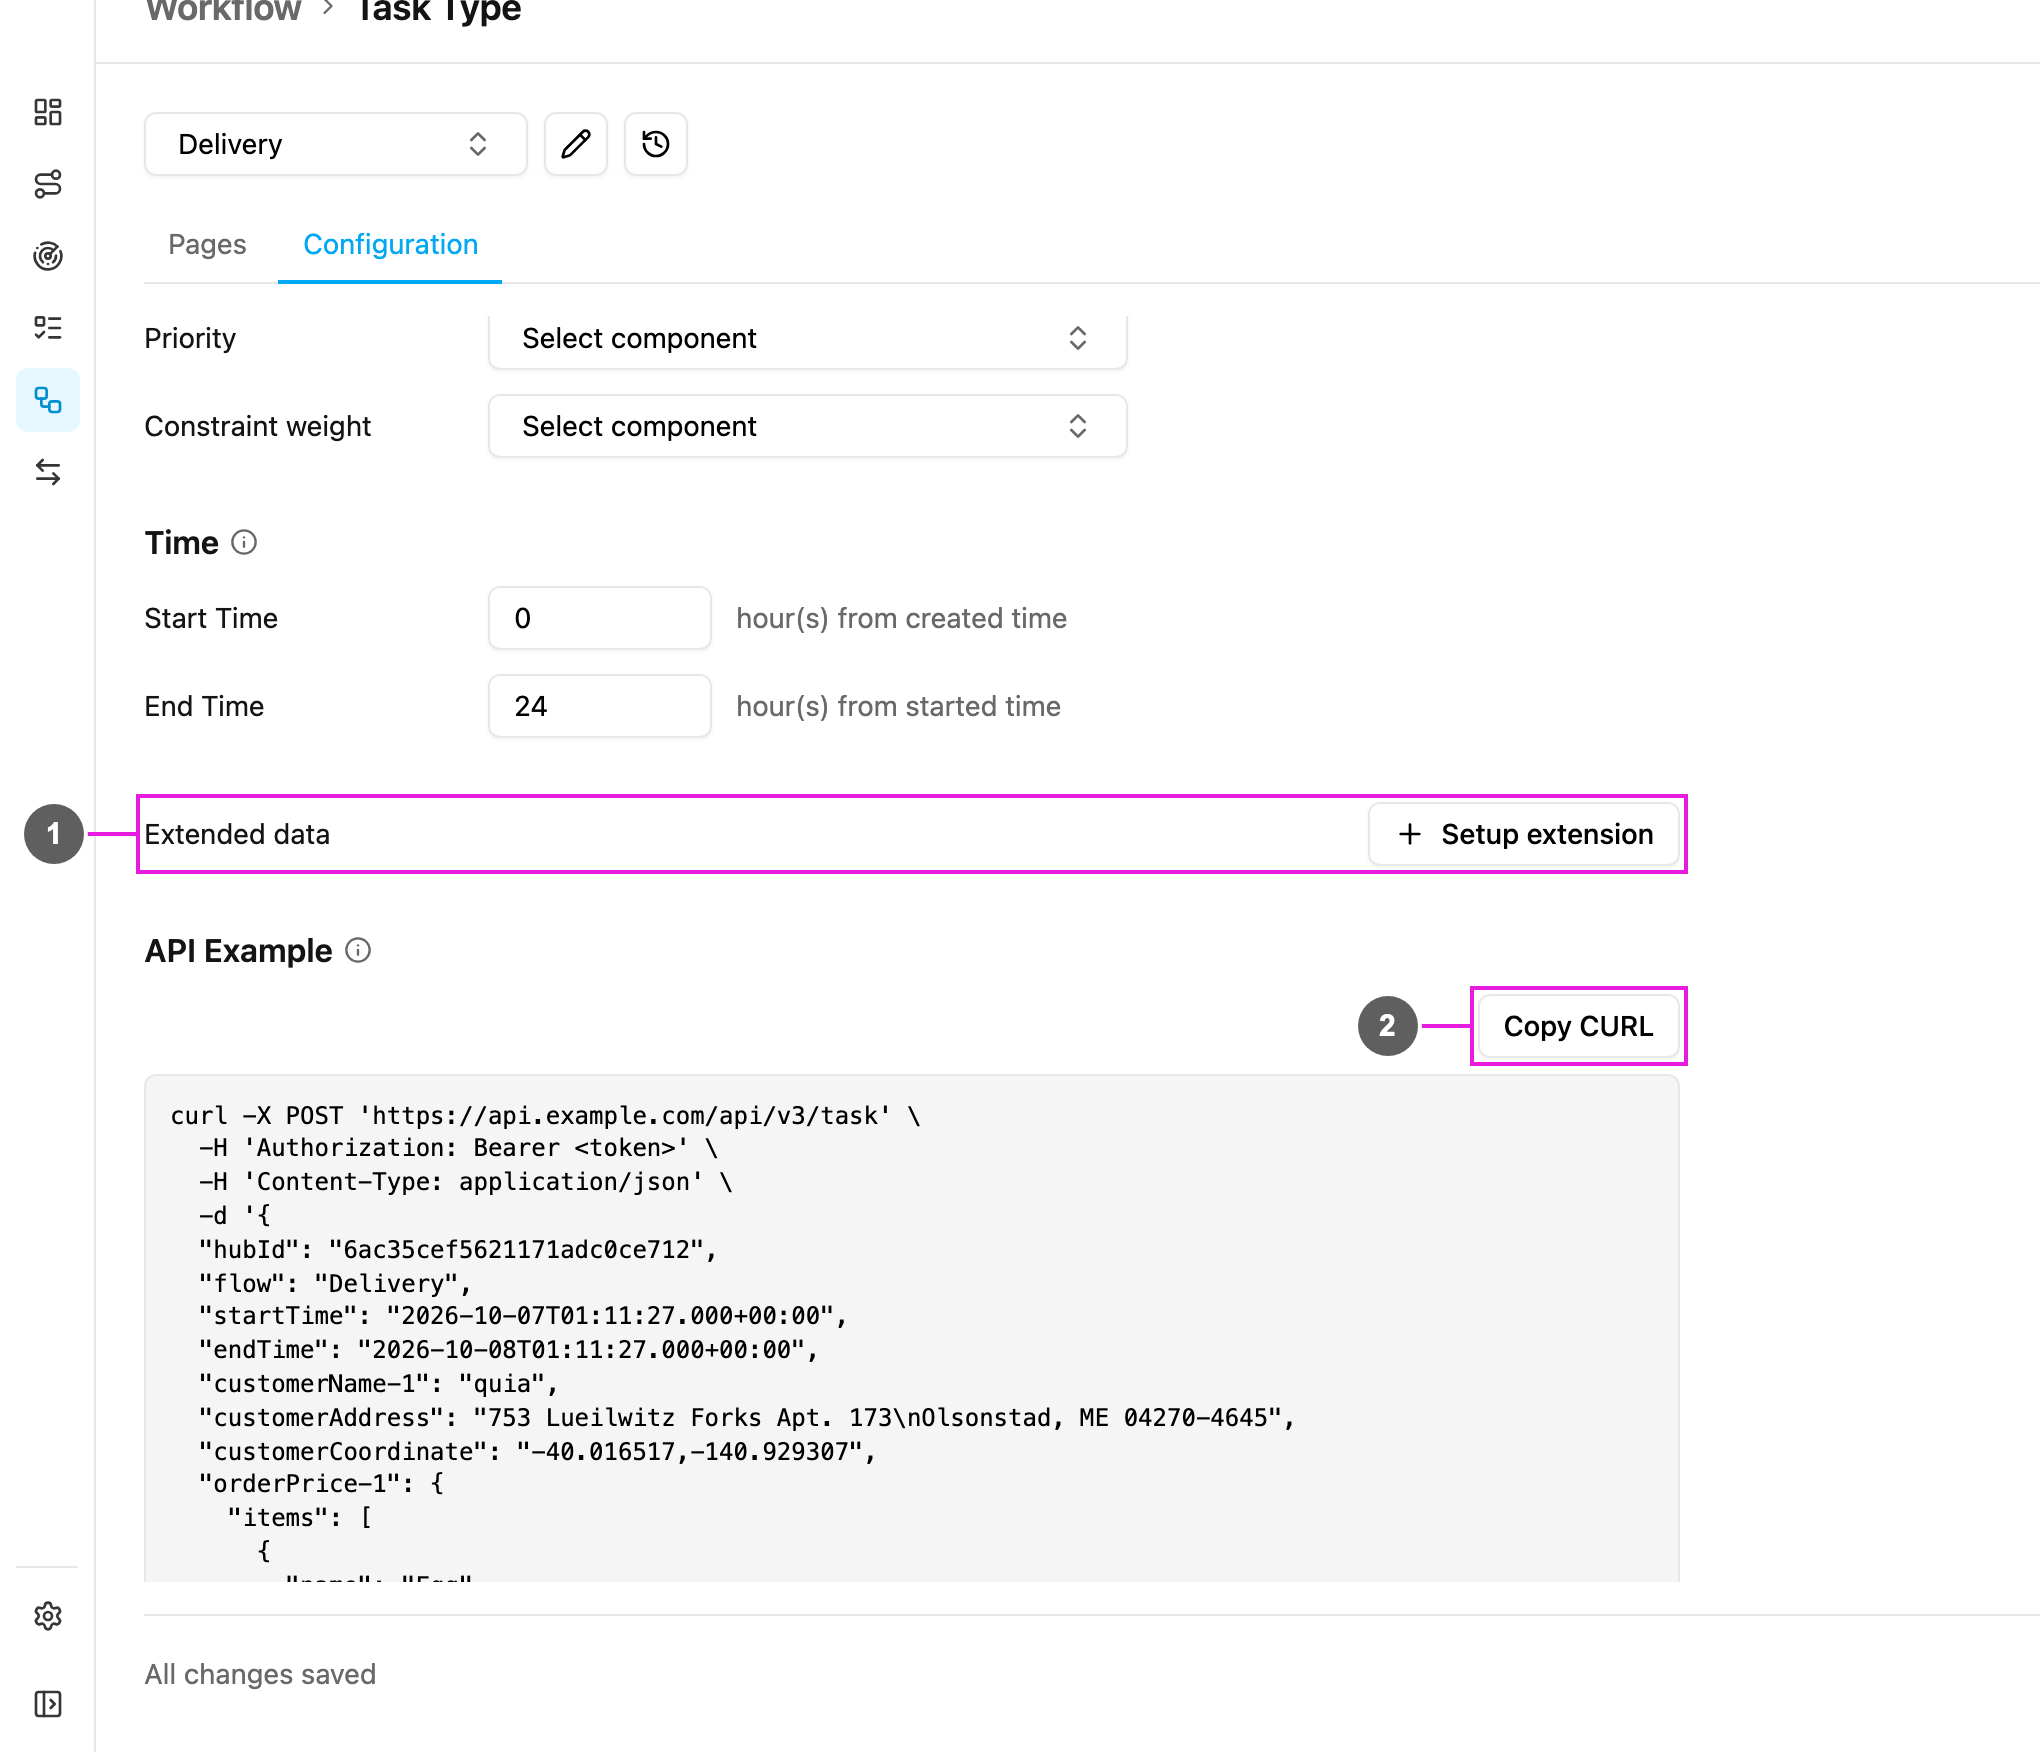
Task: Expand sidebar with the panel toggle icon
Action: pyautogui.click(x=48, y=1704)
